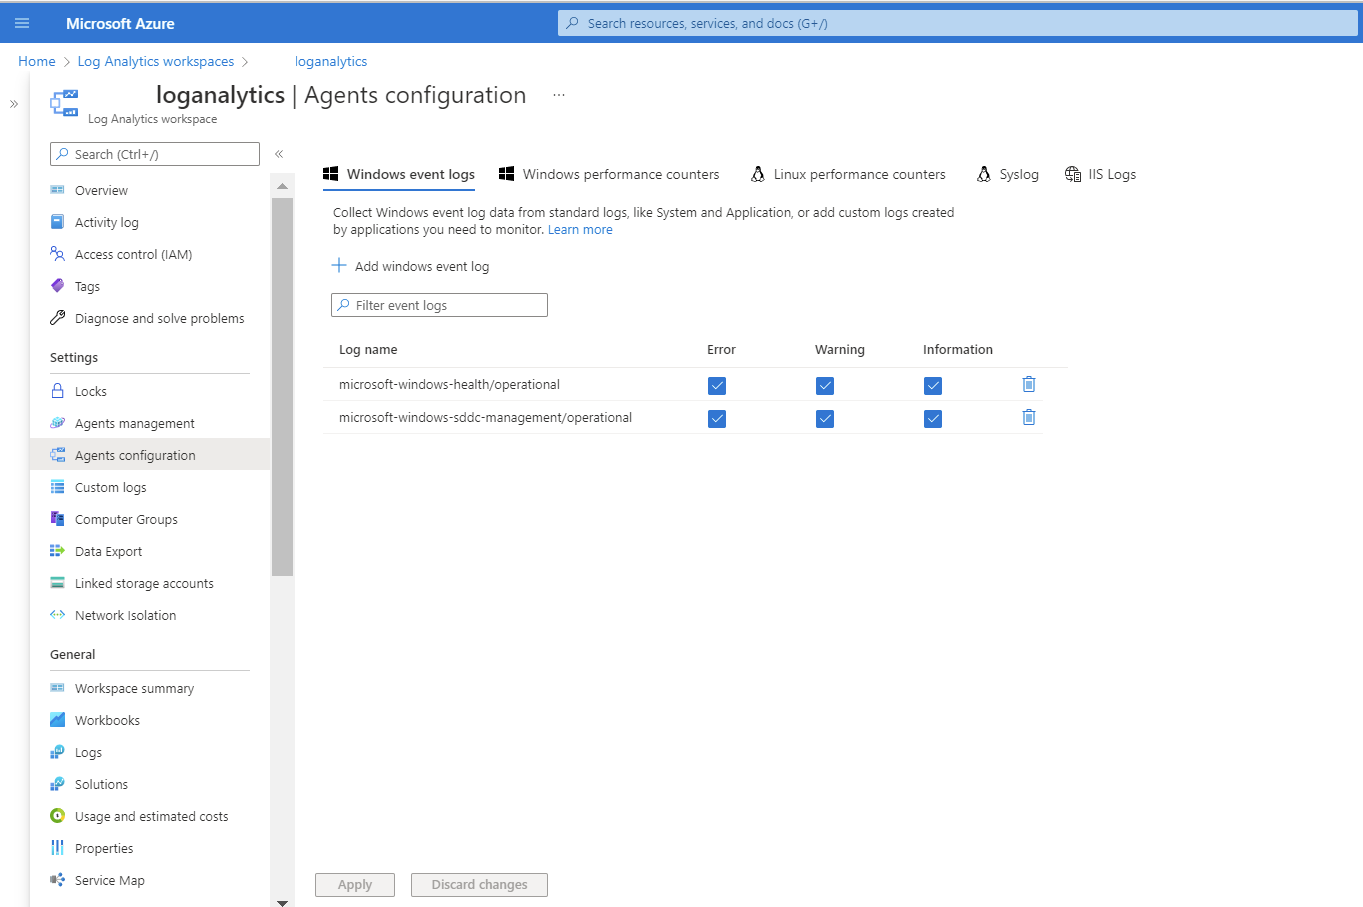Open the Overview icon in sidebar
The height and width of the screenshot is (907, 1363).
point(58,190)
